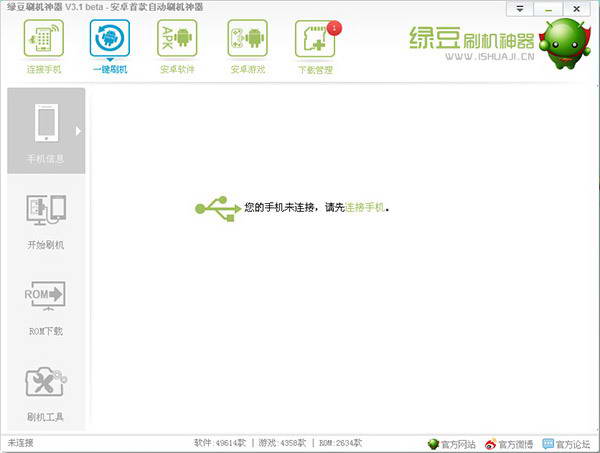Open the 刷机工具 flashing tools item
Image resolution: width=600 pixels, height=453 pixels.
pos(46,393)
